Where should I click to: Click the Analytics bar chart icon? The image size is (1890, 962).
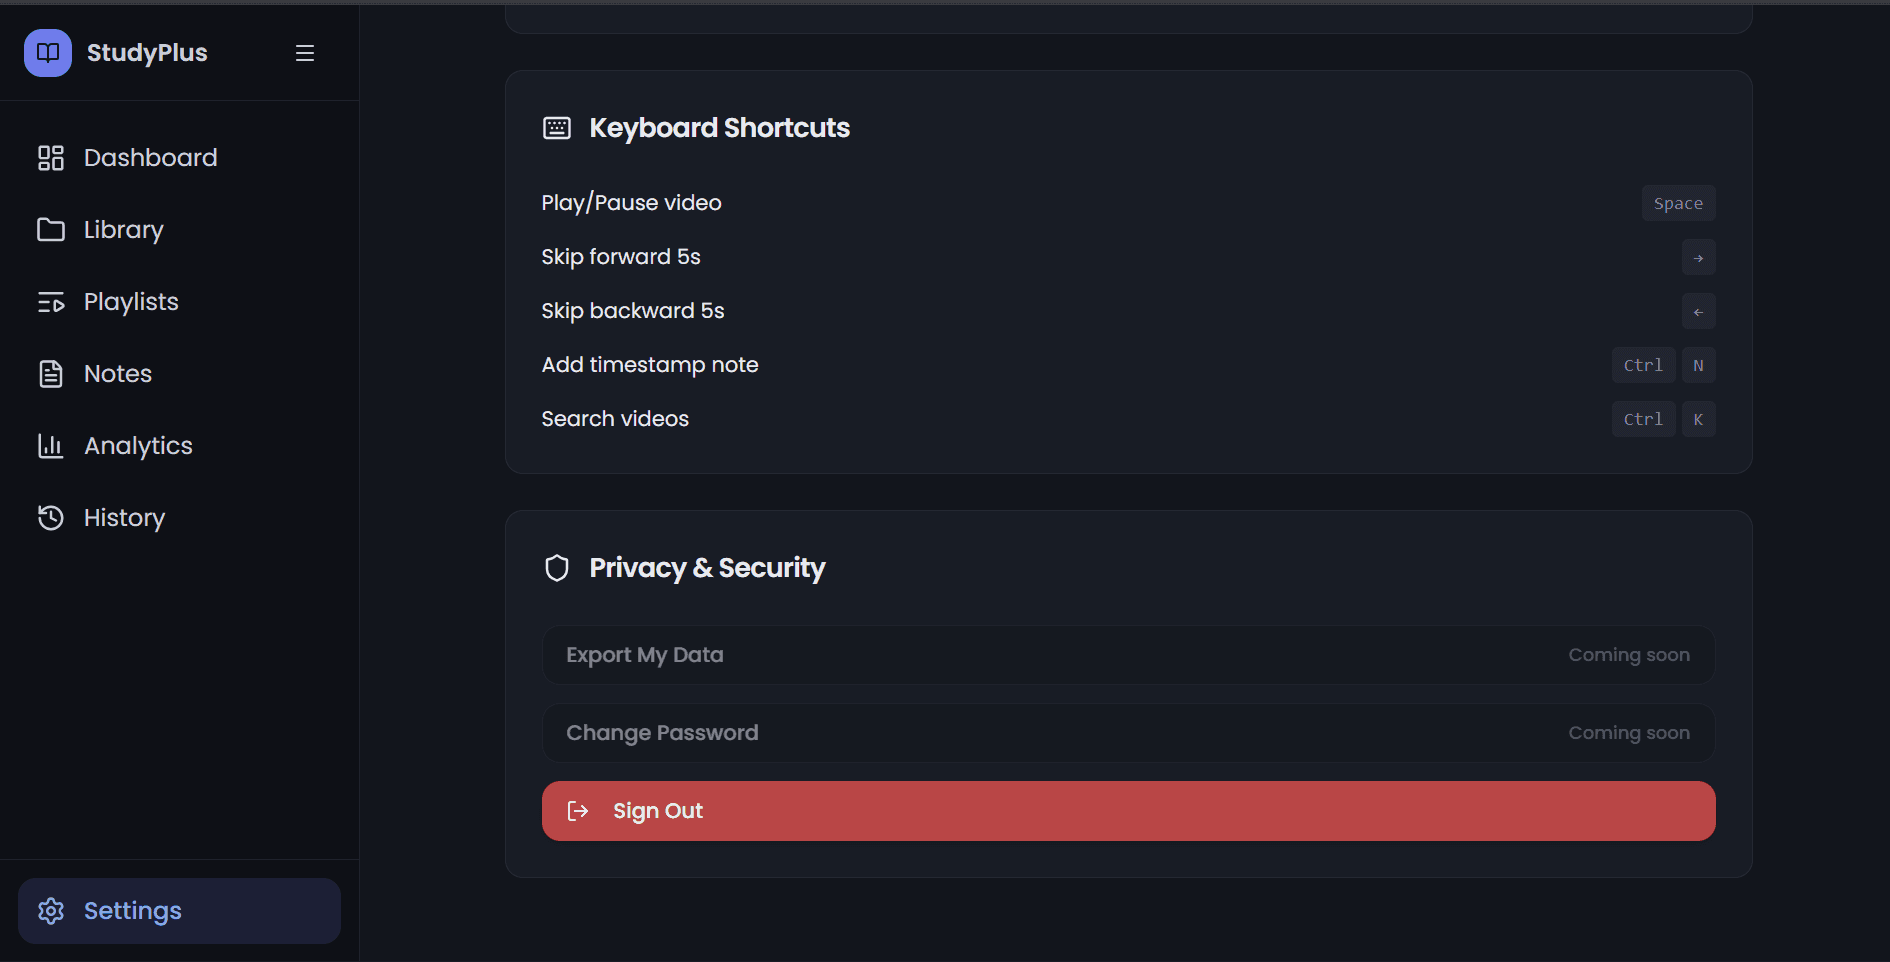(51, 446)
